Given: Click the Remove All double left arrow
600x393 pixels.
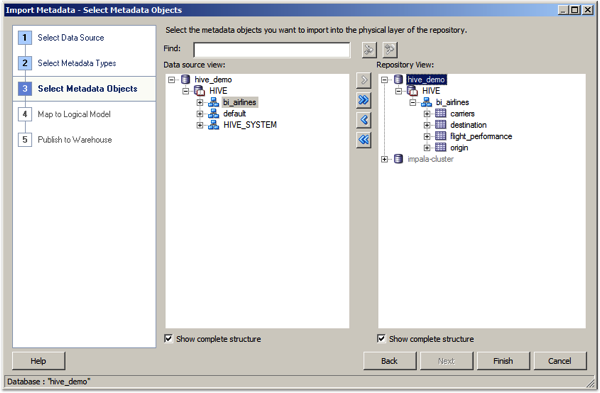Looking at the screenshot, I should [x=364, y=140].
